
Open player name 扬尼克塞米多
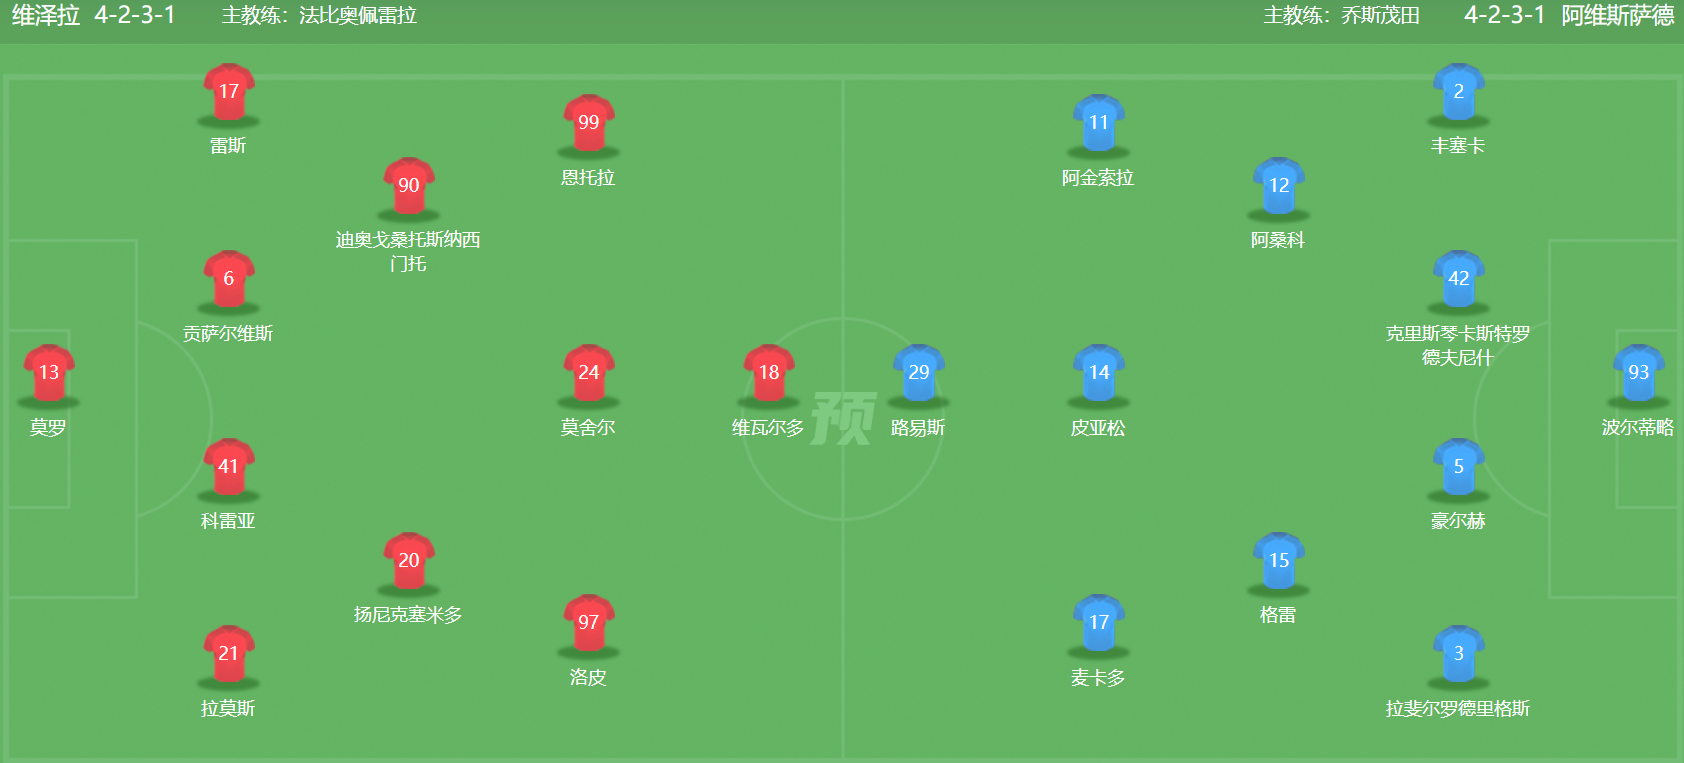408,615
